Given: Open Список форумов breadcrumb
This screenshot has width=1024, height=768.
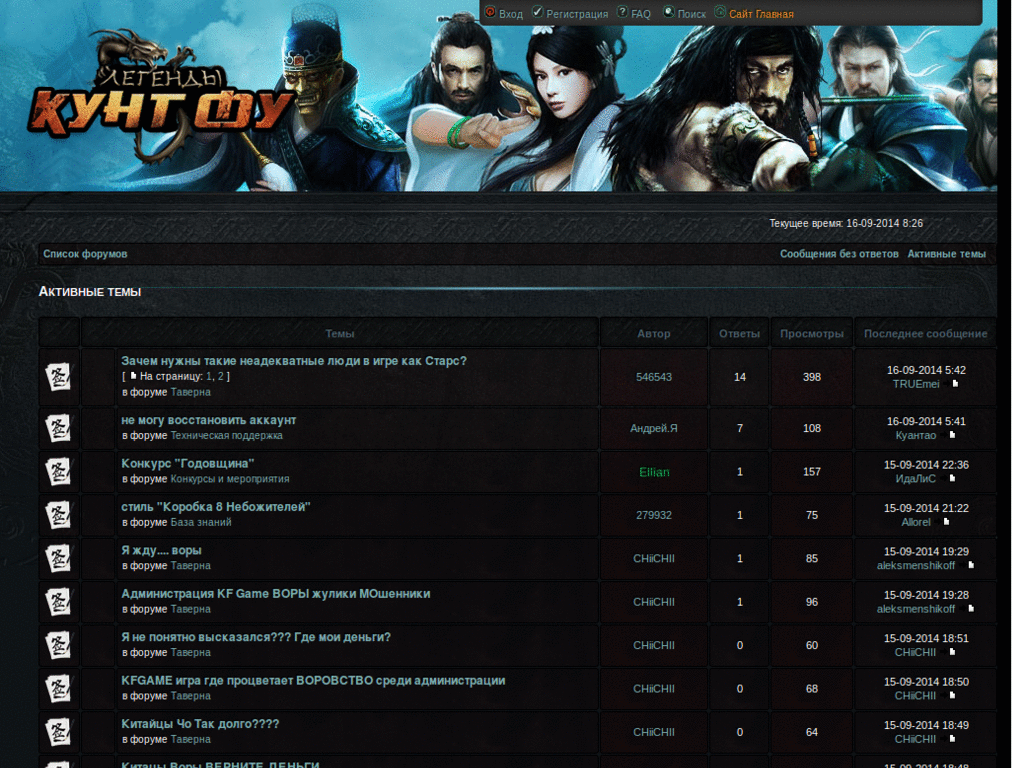Looking at the screenshot, I should (85, 254).
